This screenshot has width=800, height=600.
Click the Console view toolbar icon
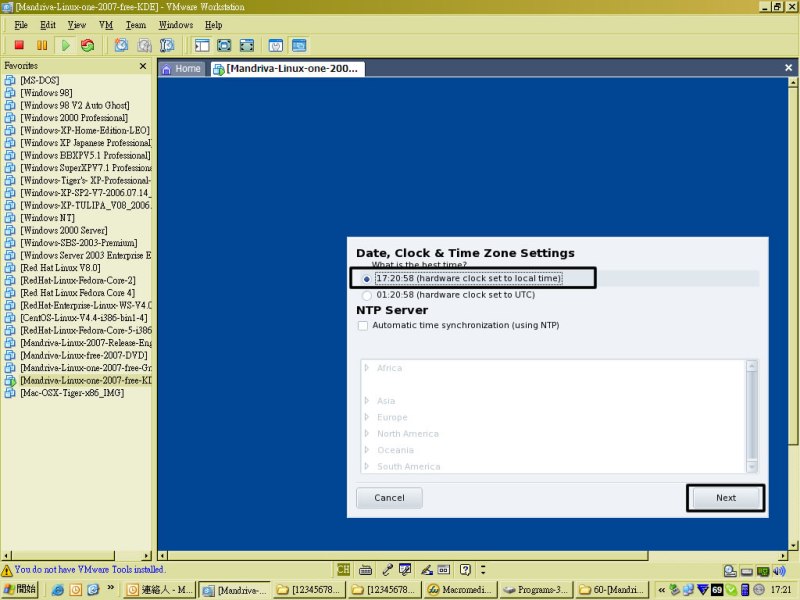tap(299, 45)
